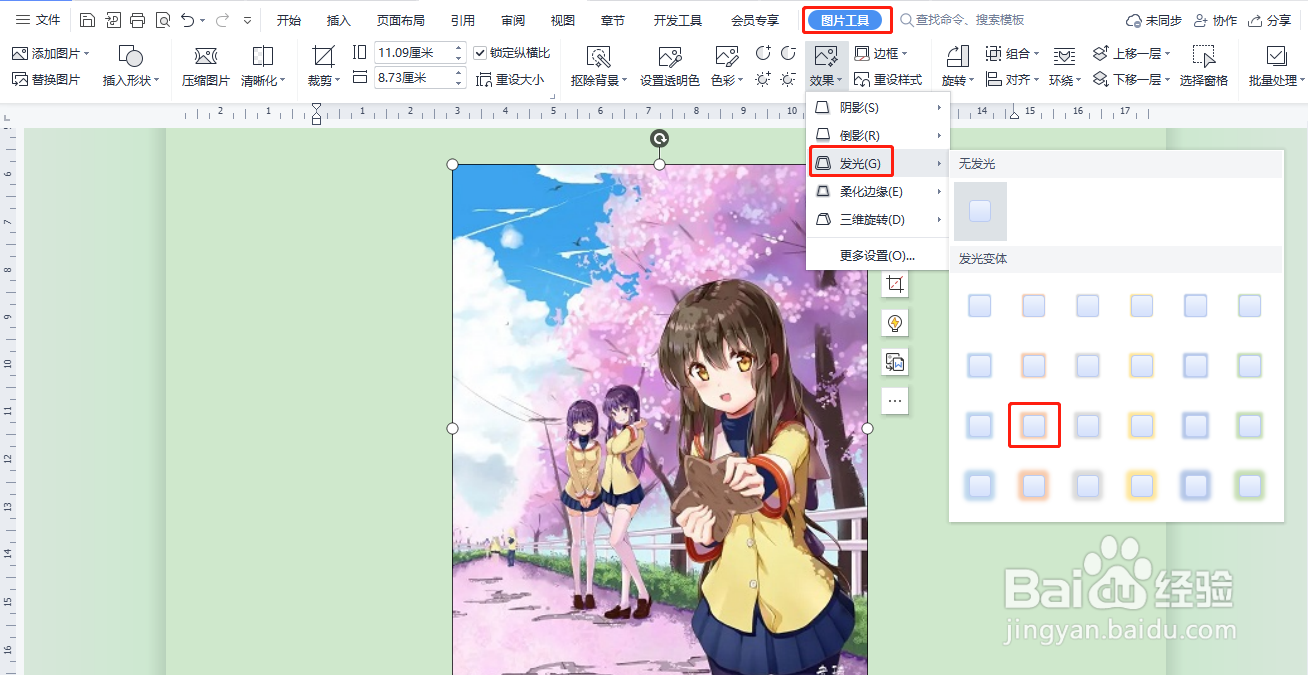The width and height of the screenshot is (1308, 675).
Task: Select 发光(G) Glow menu item
Action: tap(878, 163)
